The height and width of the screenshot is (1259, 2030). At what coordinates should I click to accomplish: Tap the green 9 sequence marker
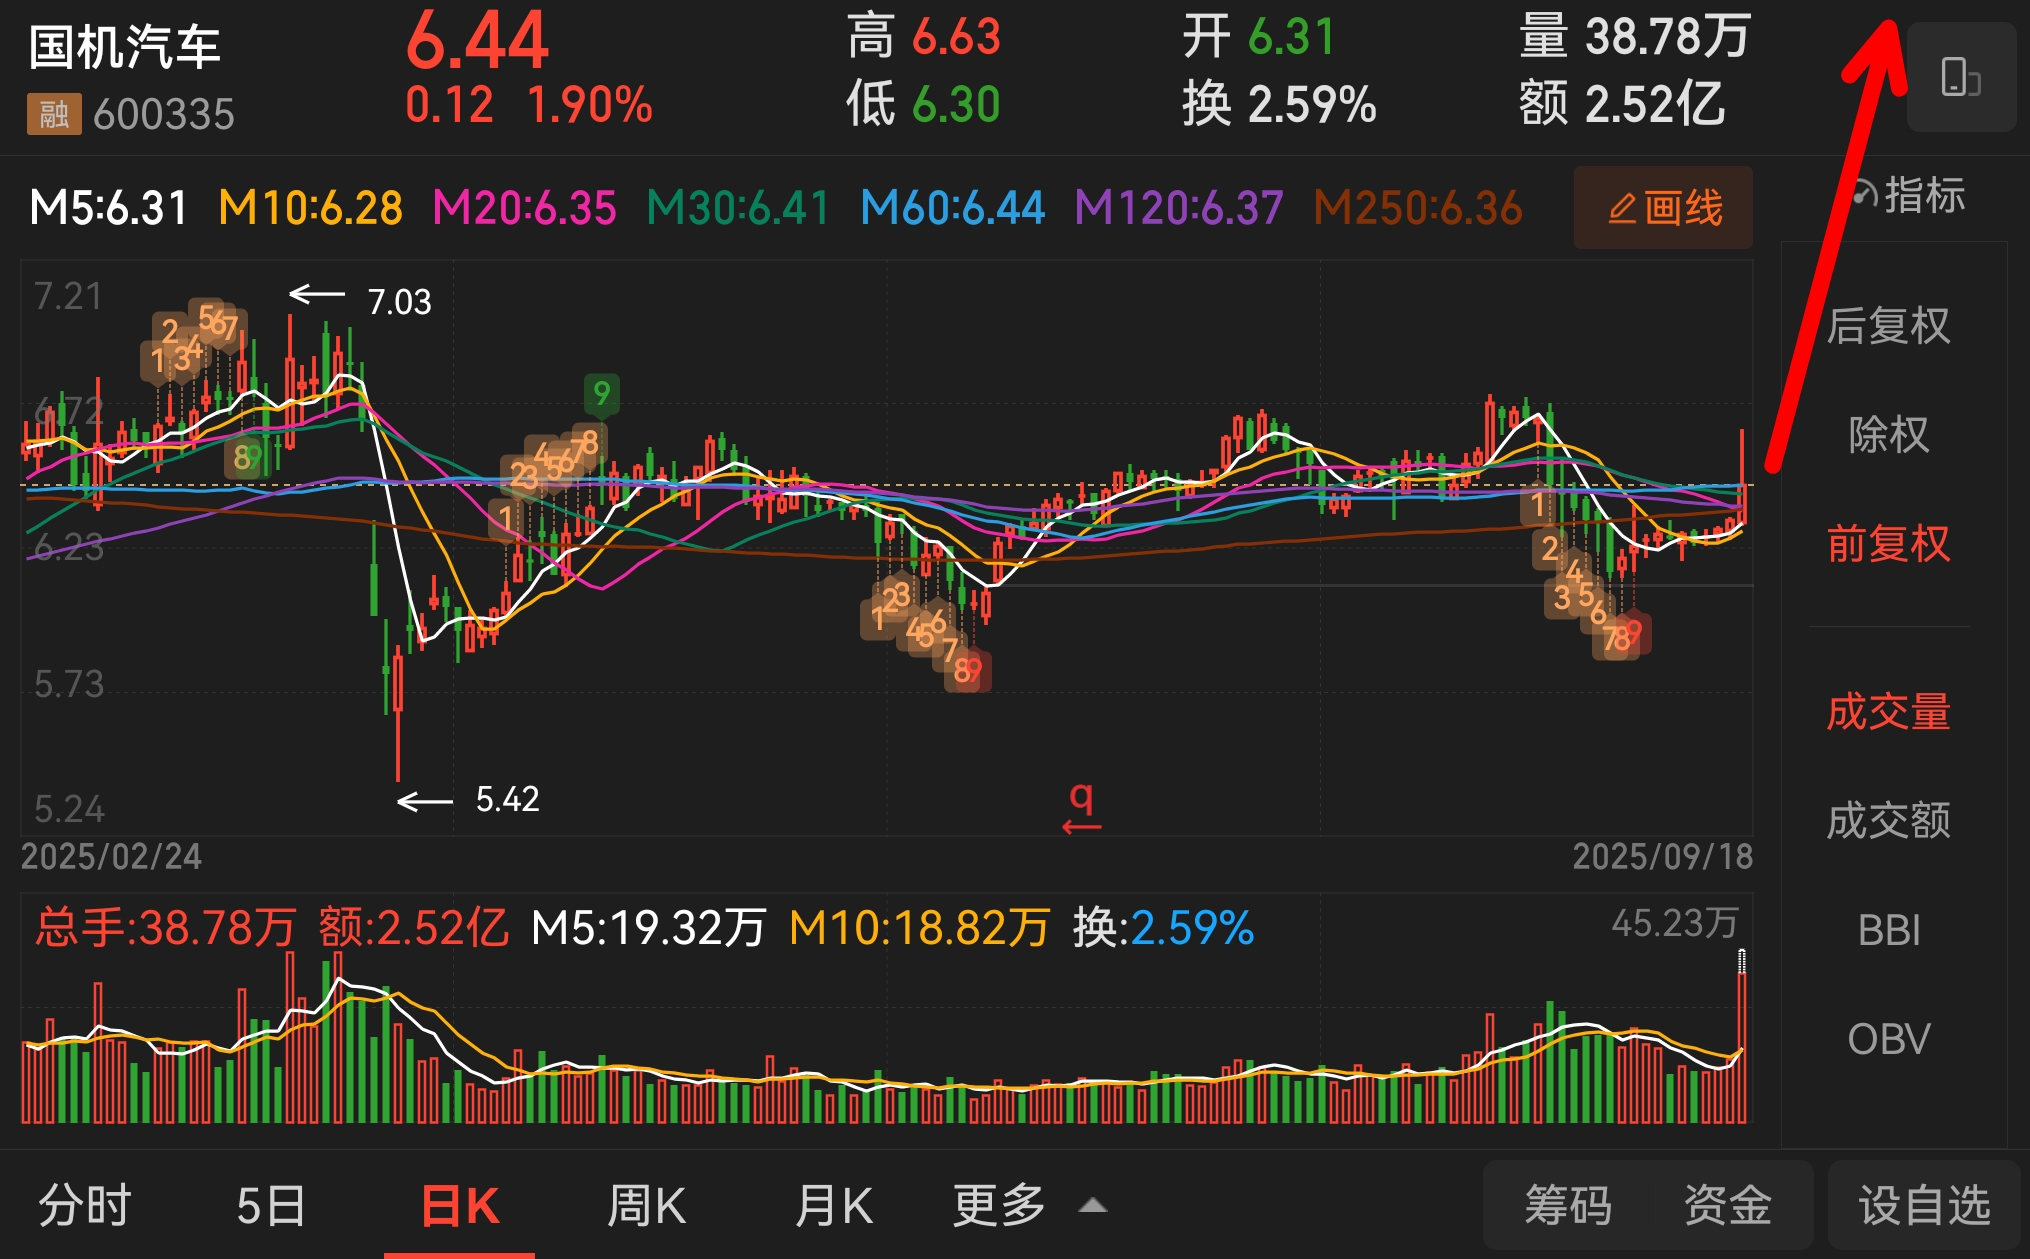coord(601,394)
